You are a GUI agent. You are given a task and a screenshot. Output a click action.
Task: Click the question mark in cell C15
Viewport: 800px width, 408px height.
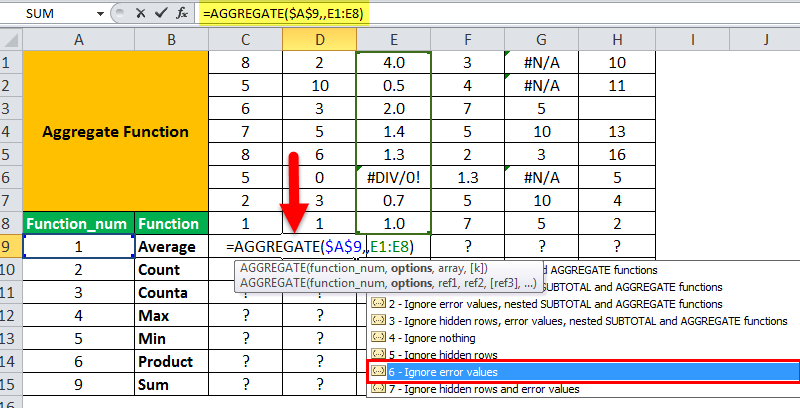245,384
